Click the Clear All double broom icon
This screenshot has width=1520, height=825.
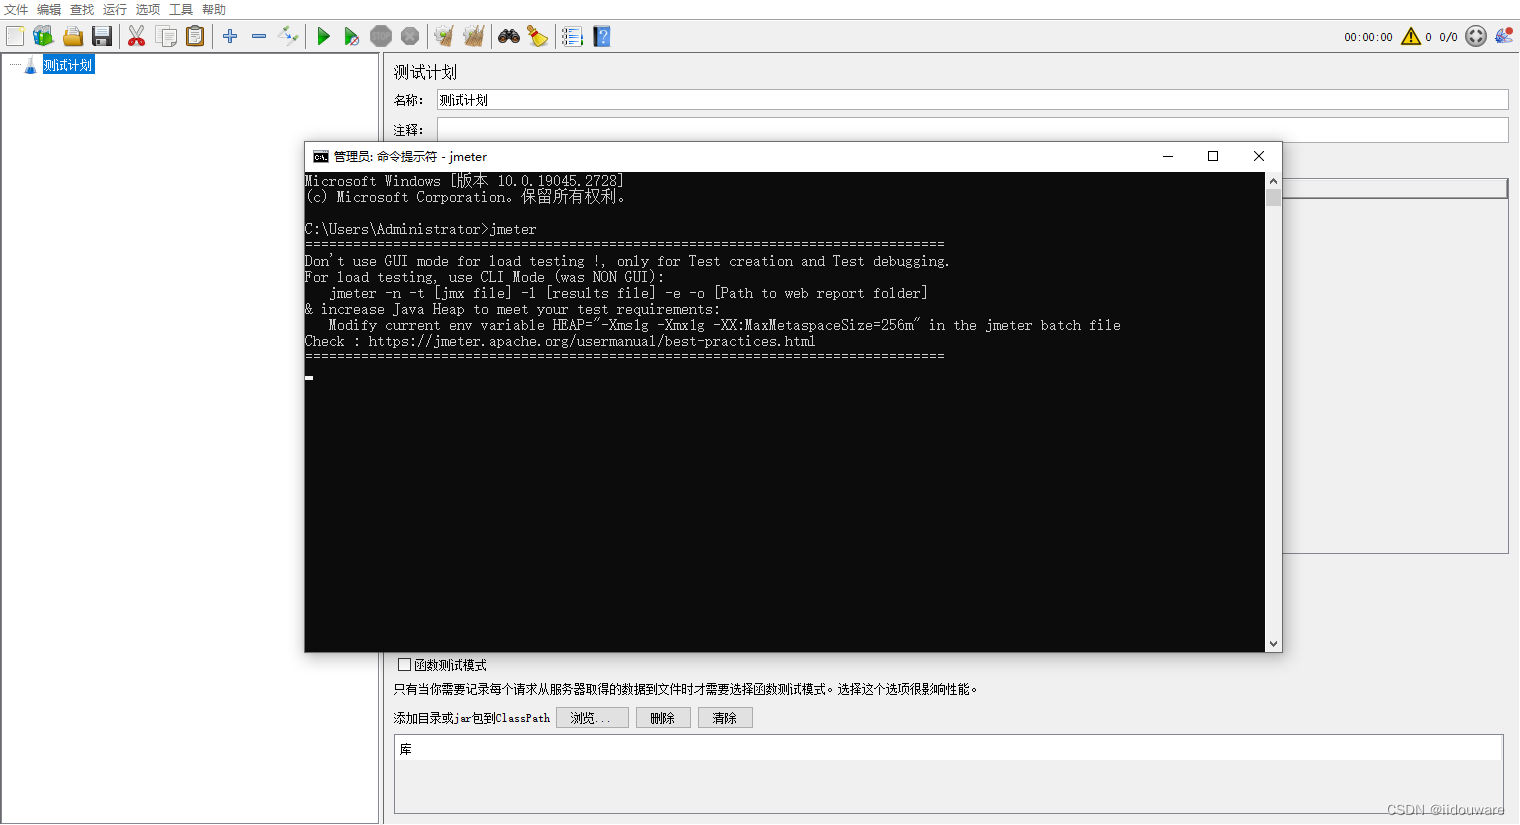[x=473, y=36]
